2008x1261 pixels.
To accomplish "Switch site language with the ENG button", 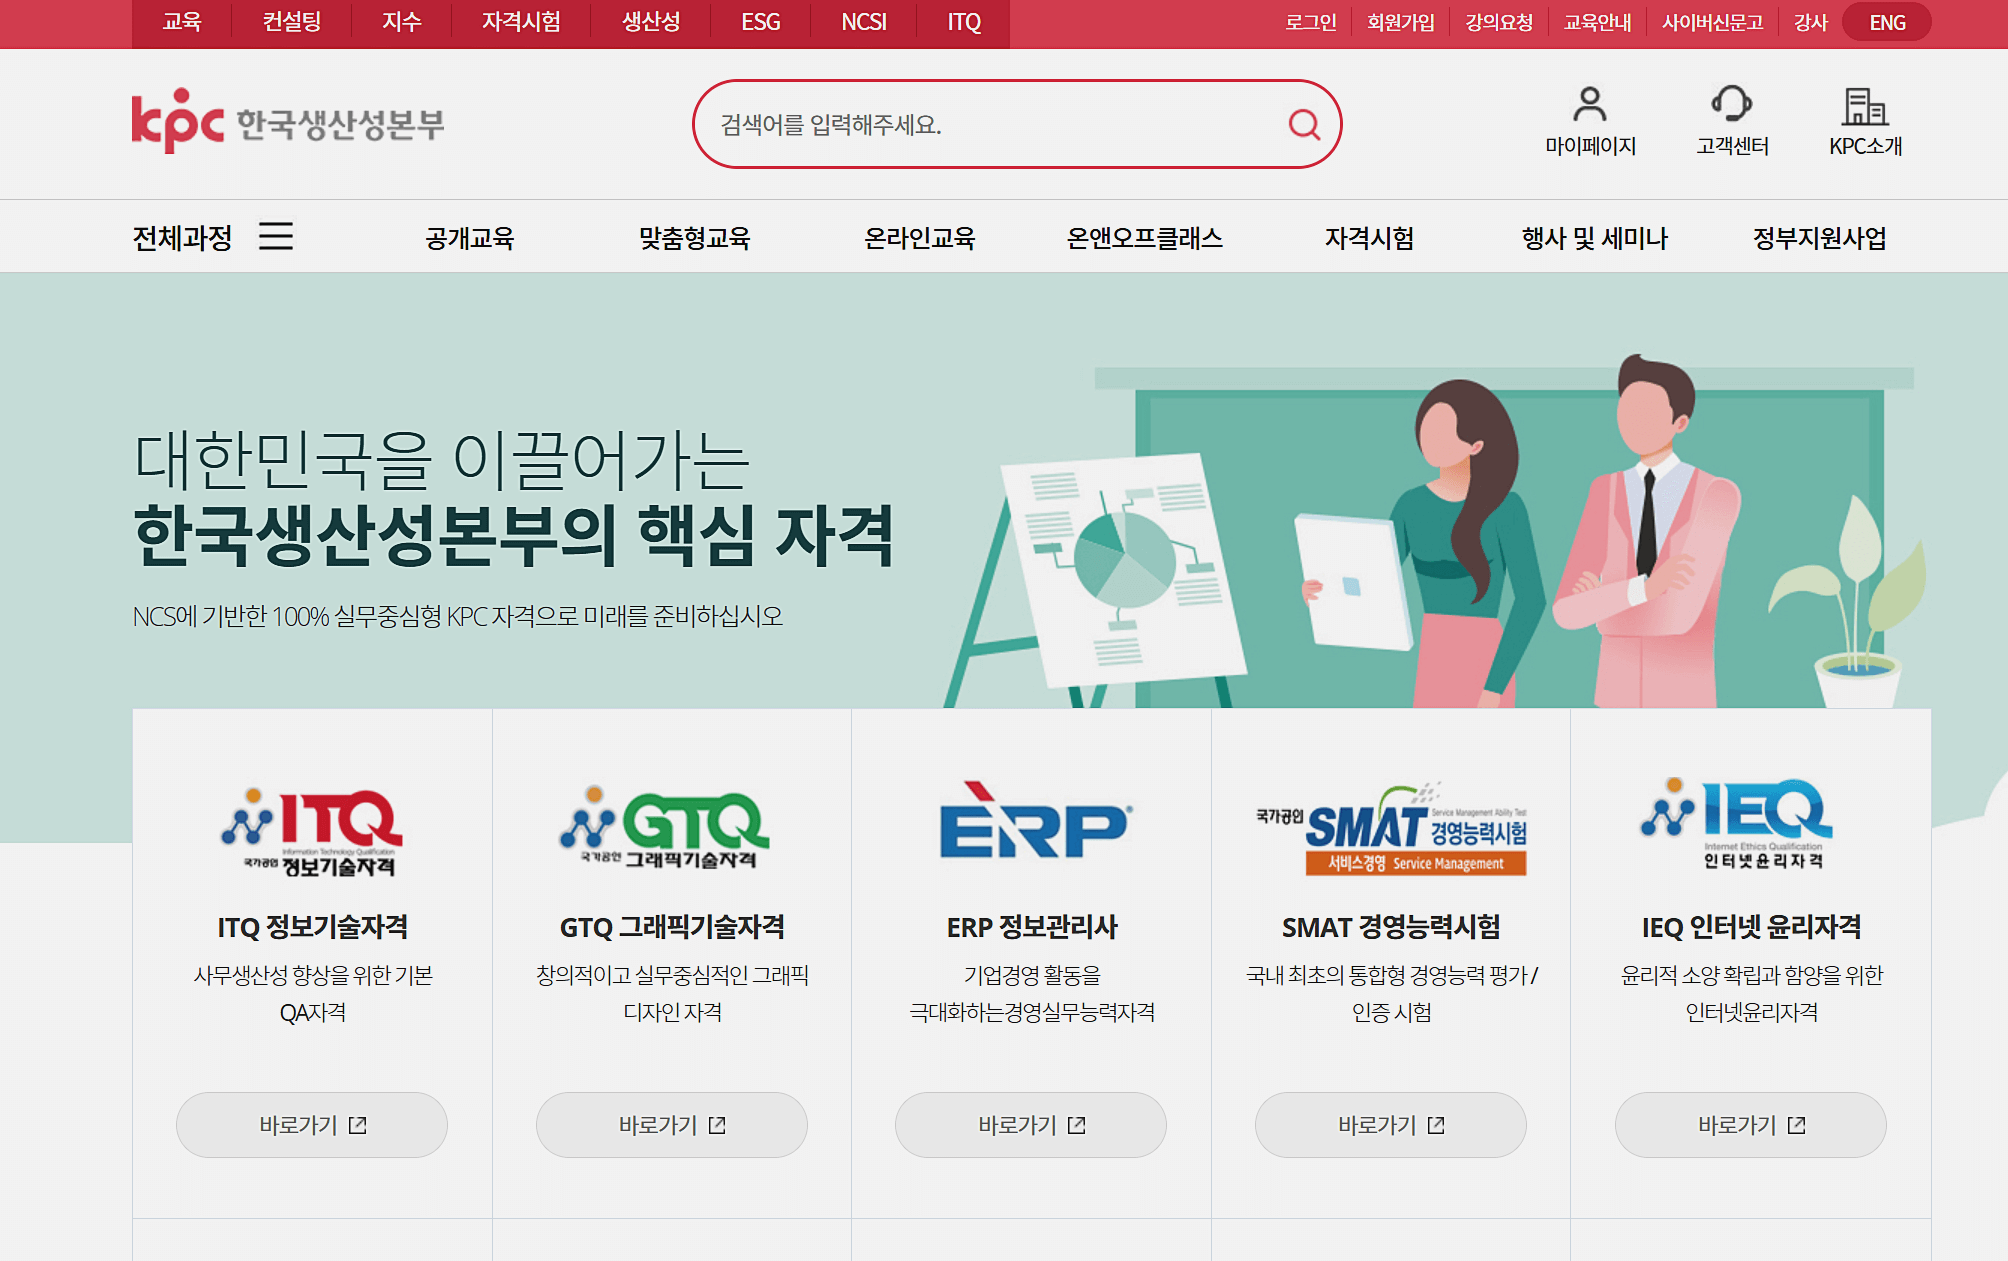I will [1886, 22].
